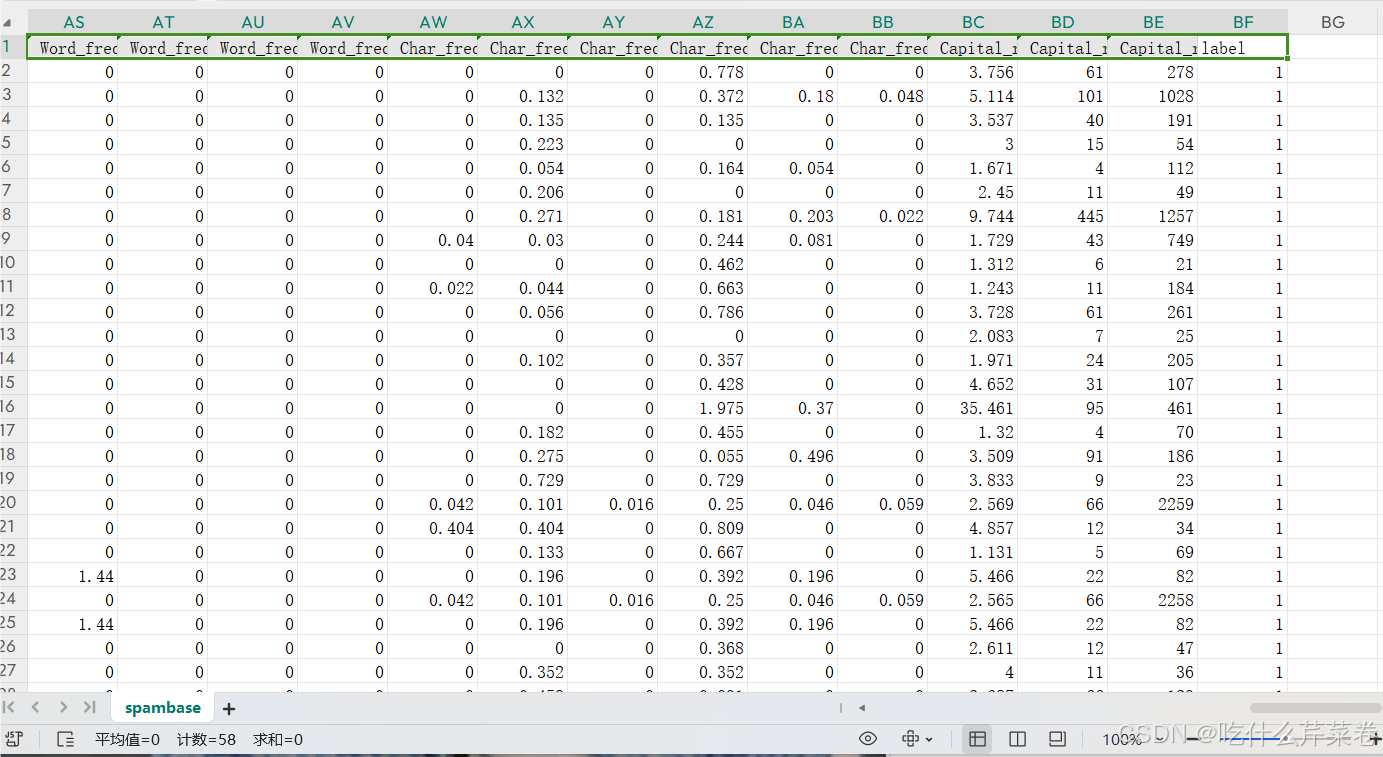Select column BG header

click(1333, 22)
